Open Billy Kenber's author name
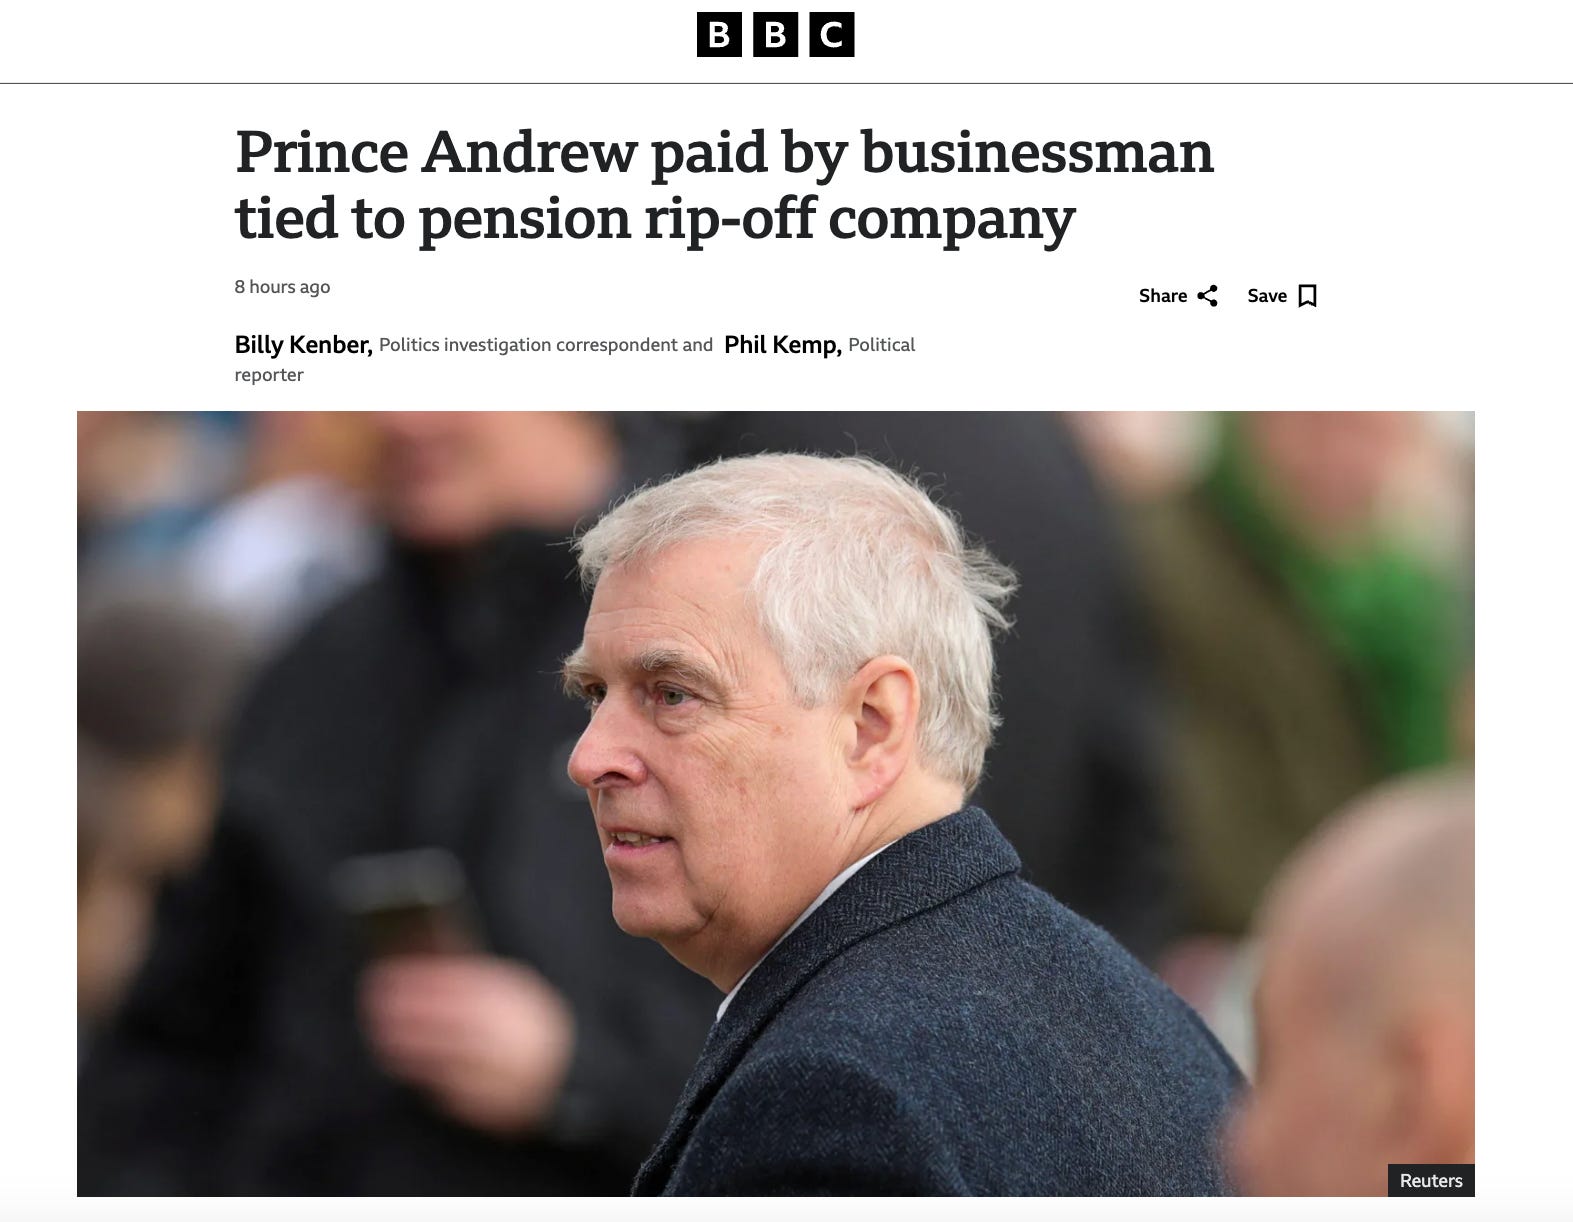Screen dimensions: 1573x1222 [303, 345]
